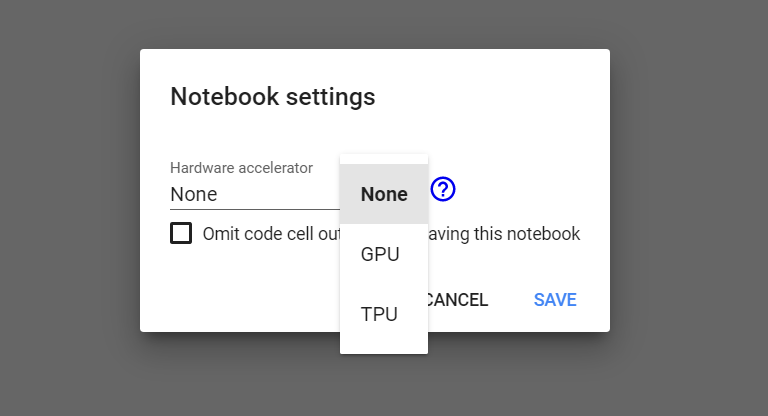Screen dimensions: 768x416
Task: Click the blue SAVE text button
Action: tap(555, 299)
